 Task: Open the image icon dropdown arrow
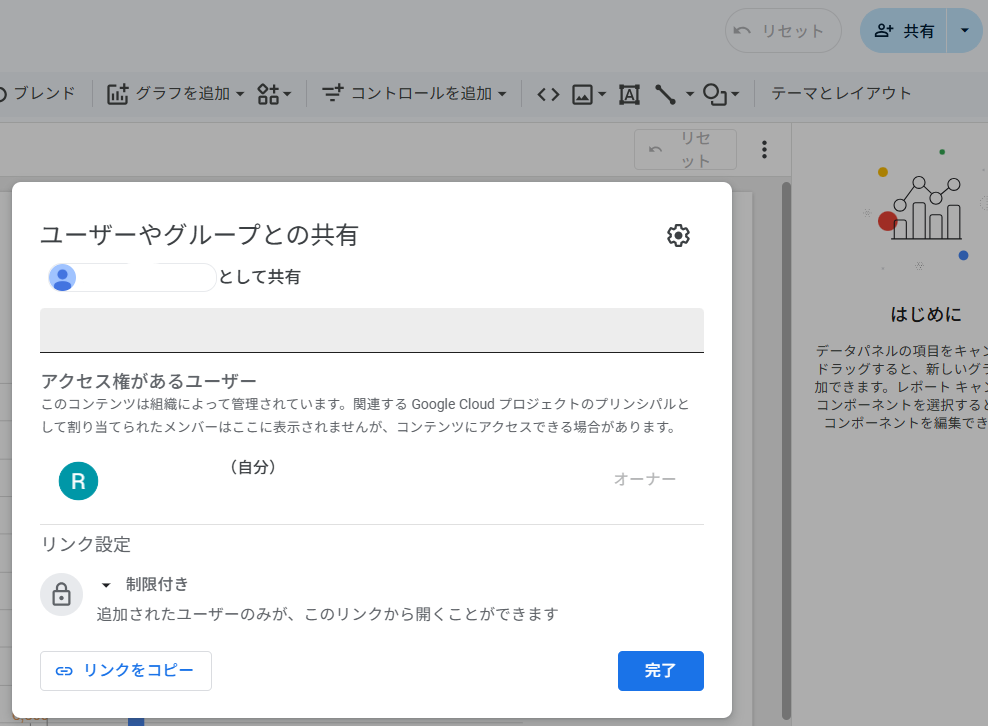pos(602,95)
